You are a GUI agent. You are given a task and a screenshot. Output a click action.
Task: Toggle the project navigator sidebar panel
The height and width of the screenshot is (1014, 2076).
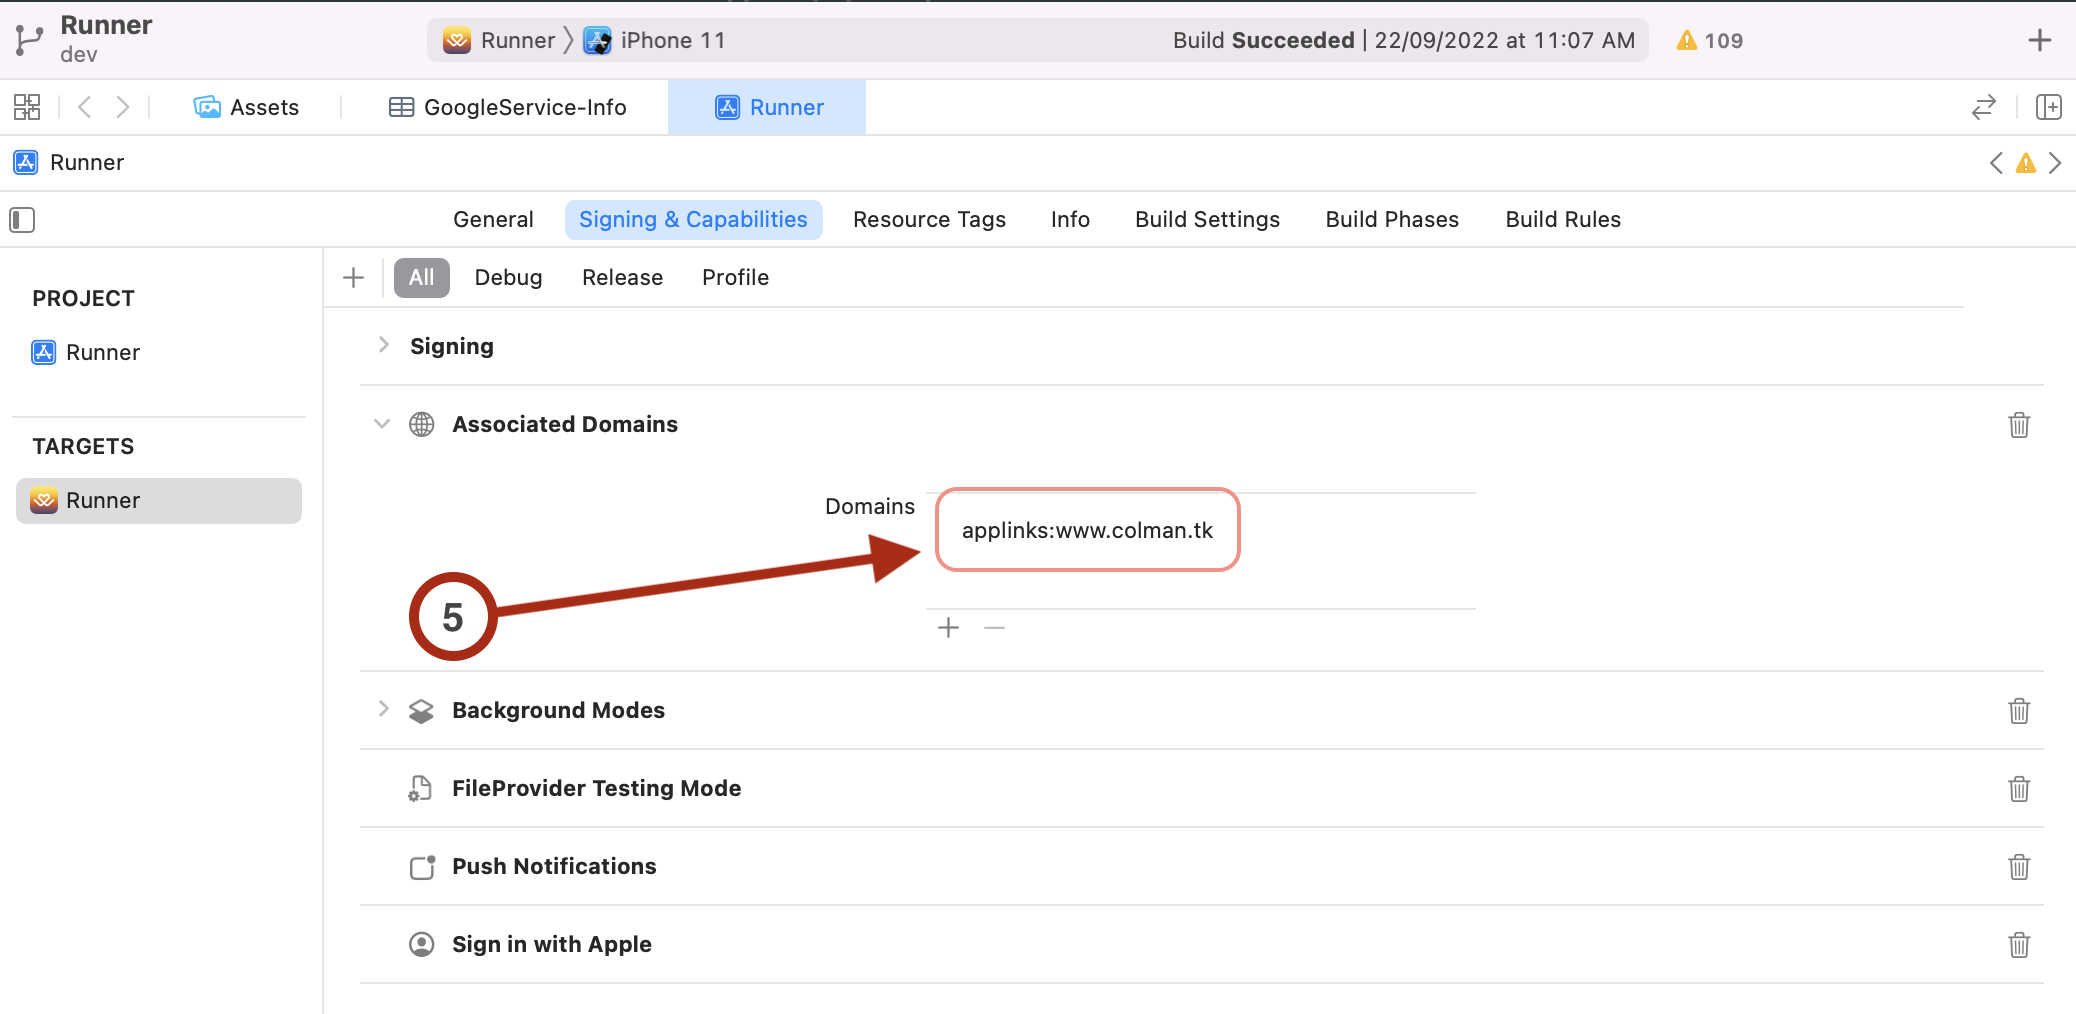pyautogui.click(x=22, y=220)
